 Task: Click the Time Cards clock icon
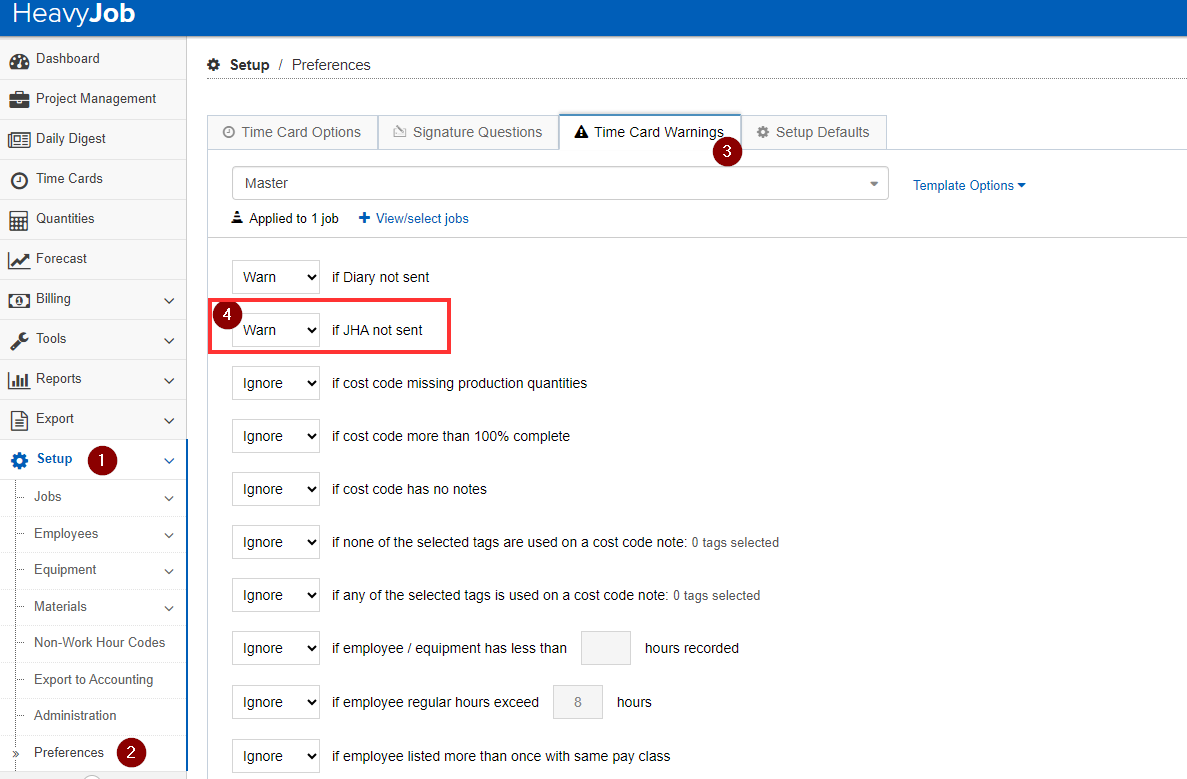(19, 180)
